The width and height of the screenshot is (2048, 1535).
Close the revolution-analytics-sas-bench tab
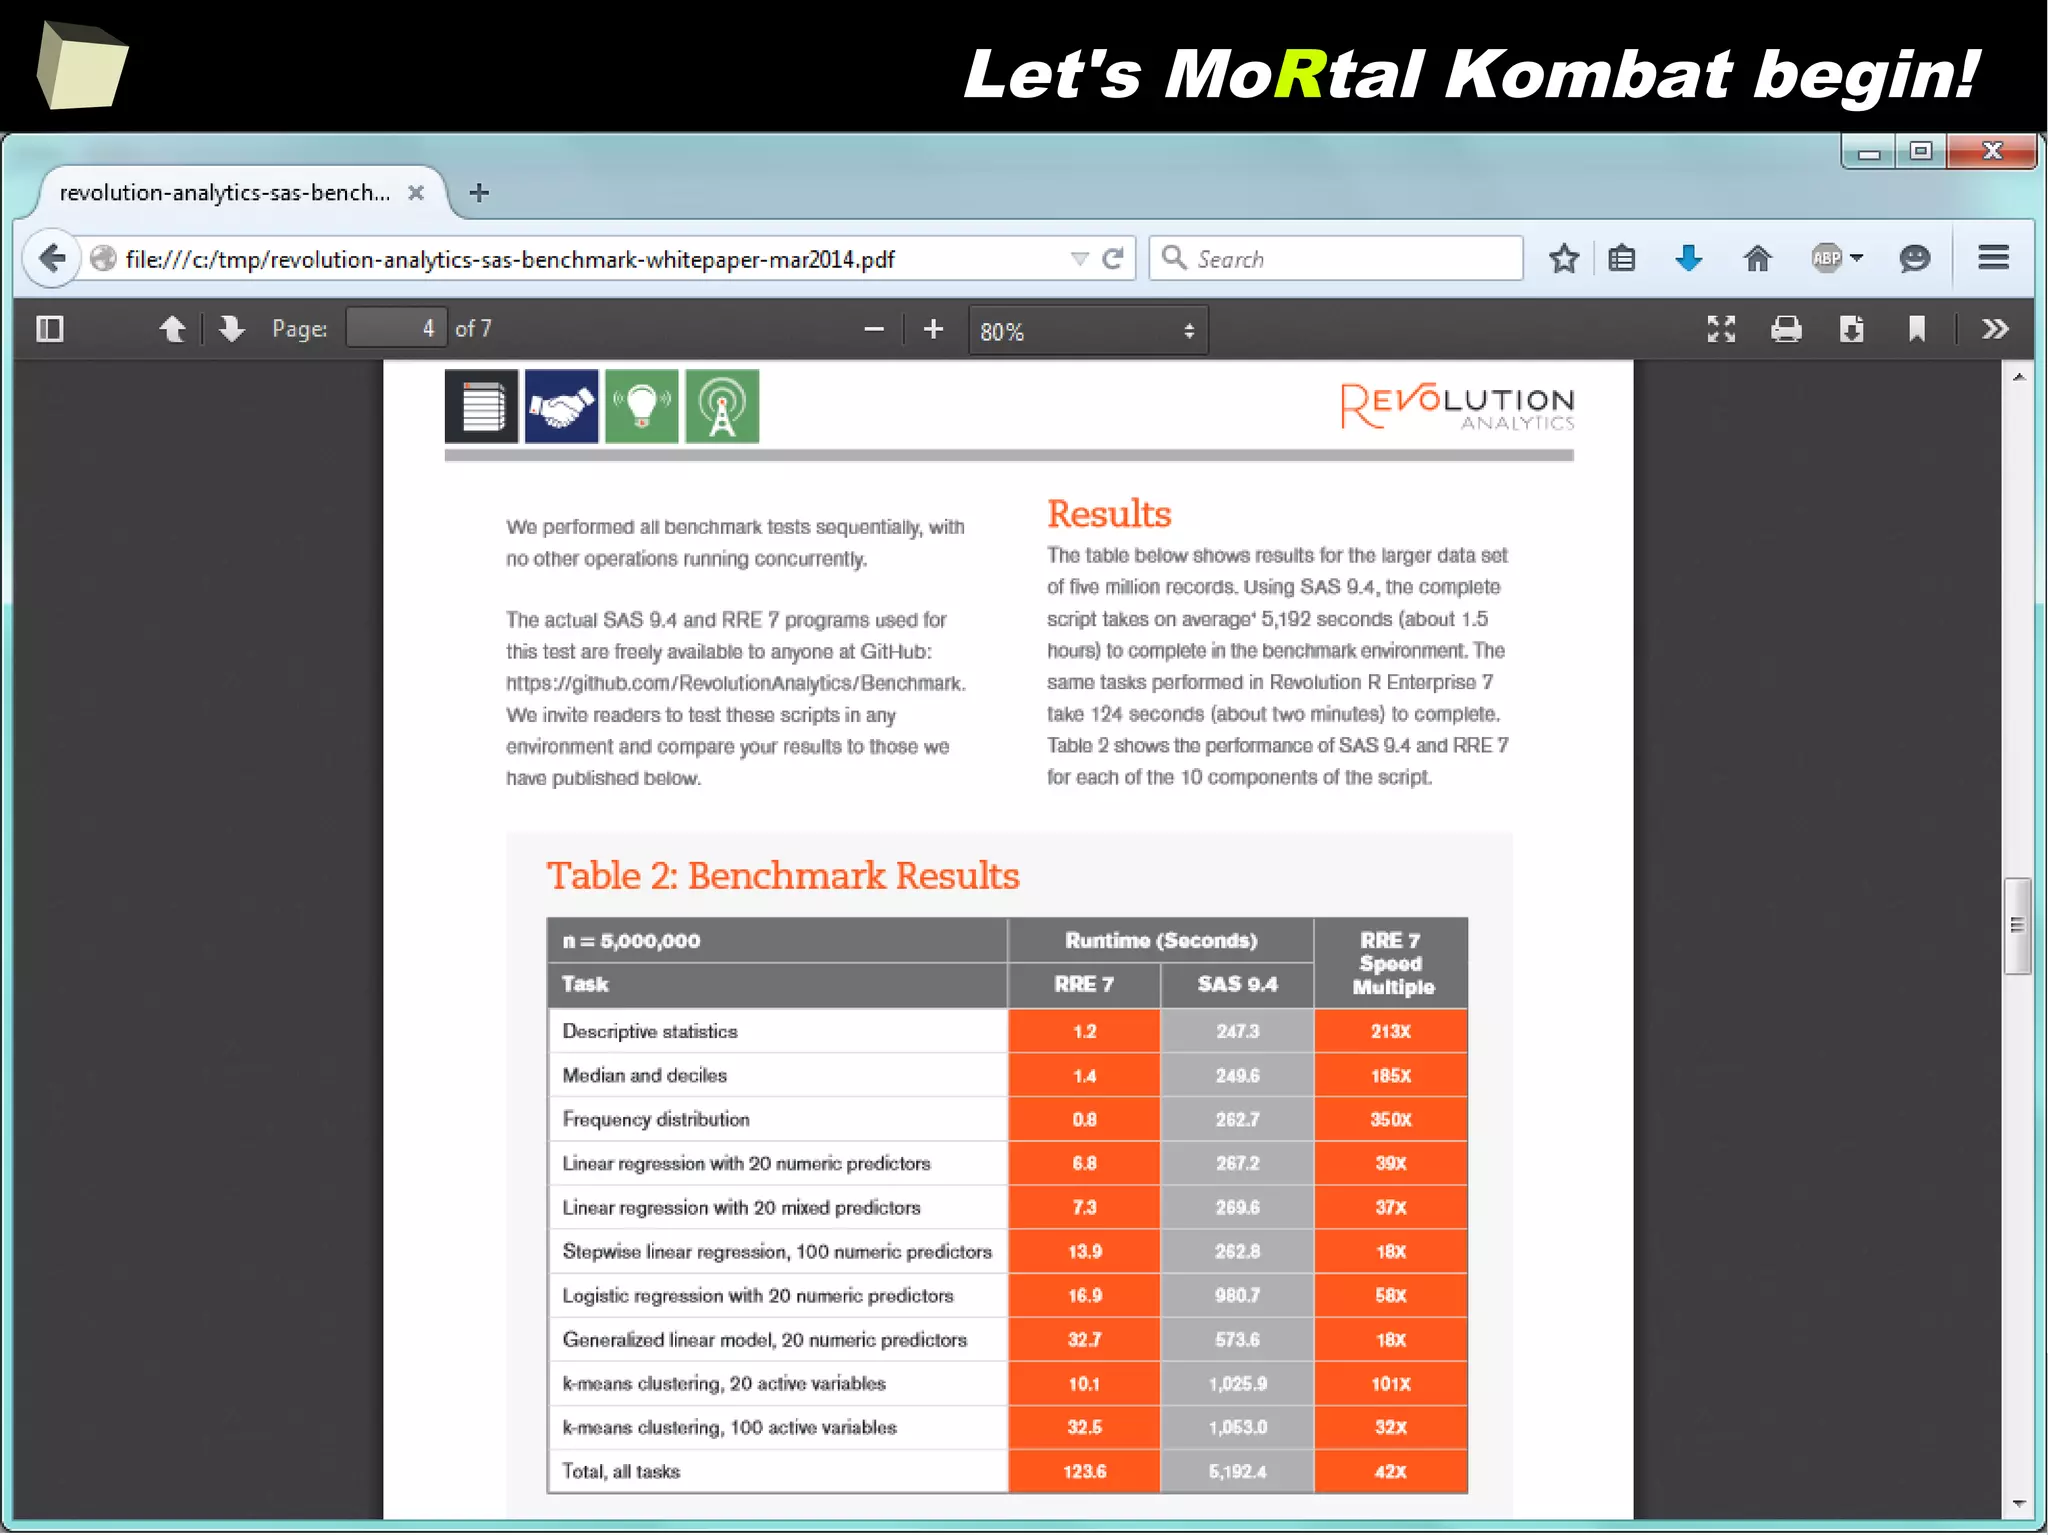click(x=416, y=193)
